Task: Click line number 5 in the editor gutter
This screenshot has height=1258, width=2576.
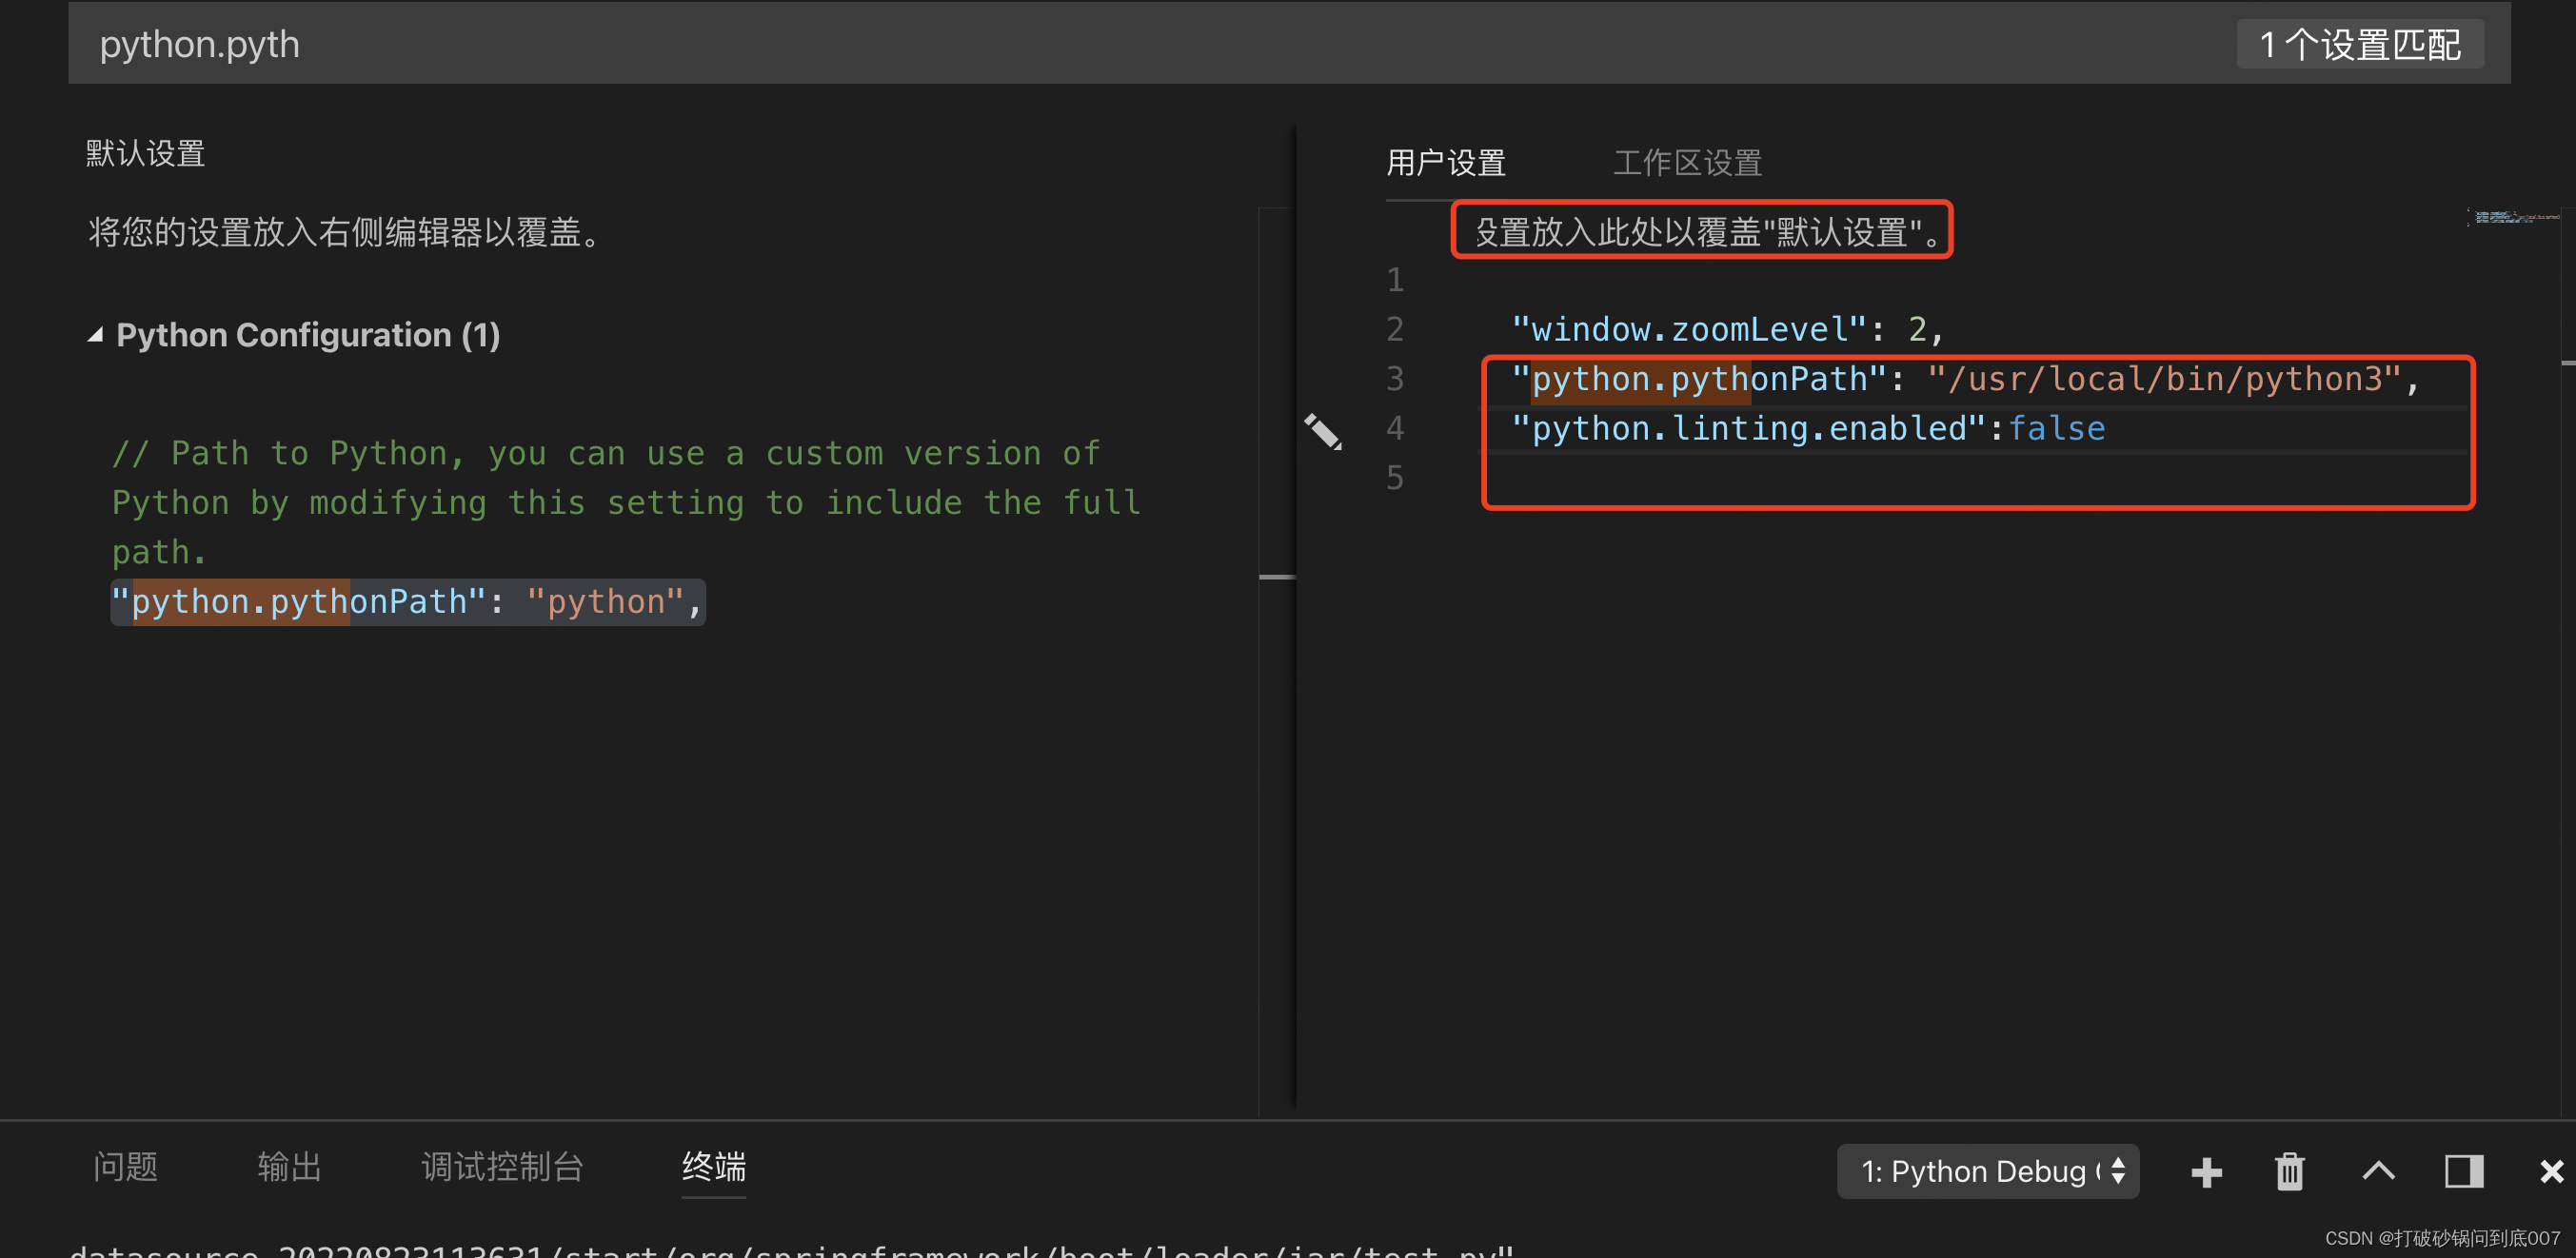Action: 1394,478
